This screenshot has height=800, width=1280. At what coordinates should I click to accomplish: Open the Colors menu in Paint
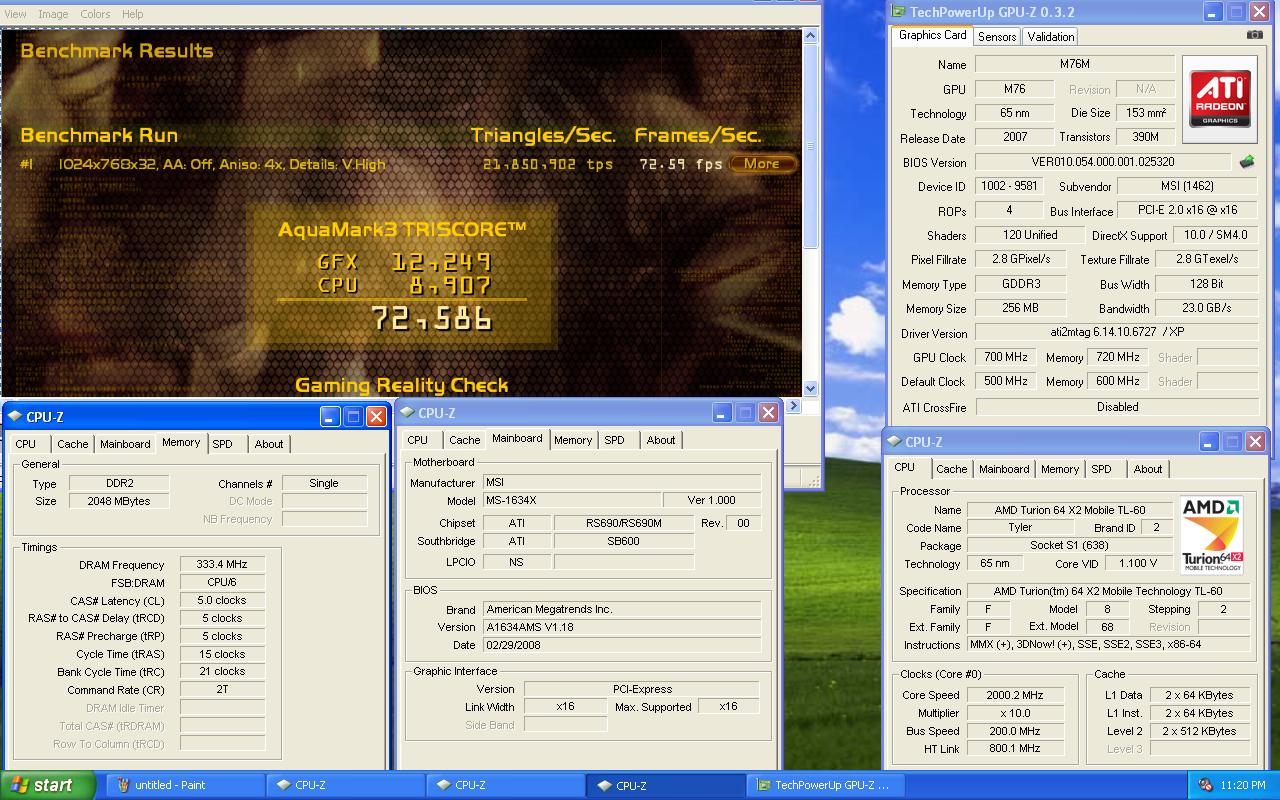[x=95, y=14]
